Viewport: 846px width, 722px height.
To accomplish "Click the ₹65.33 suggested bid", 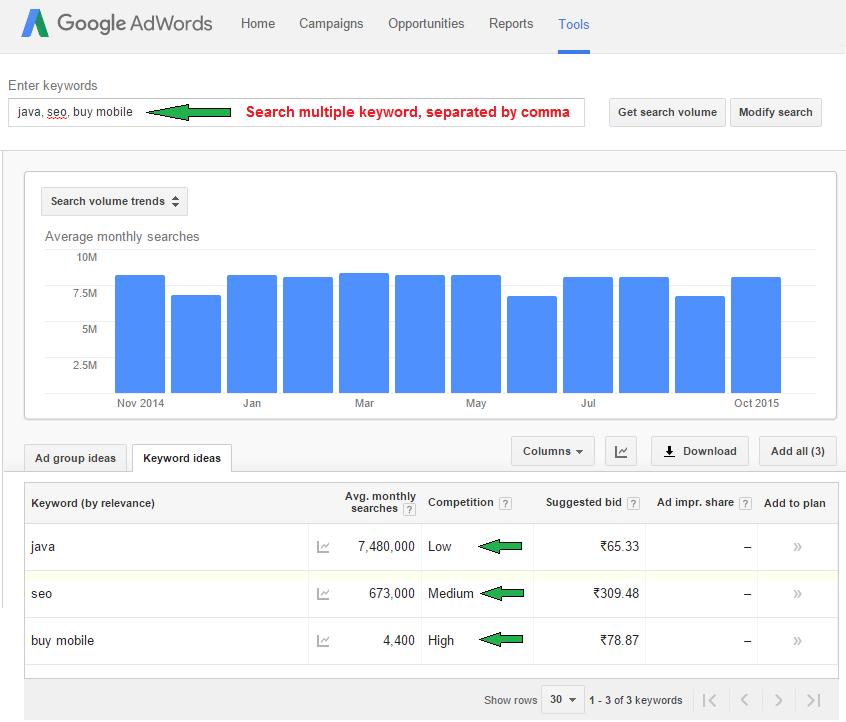I will [x=619, y=547].
